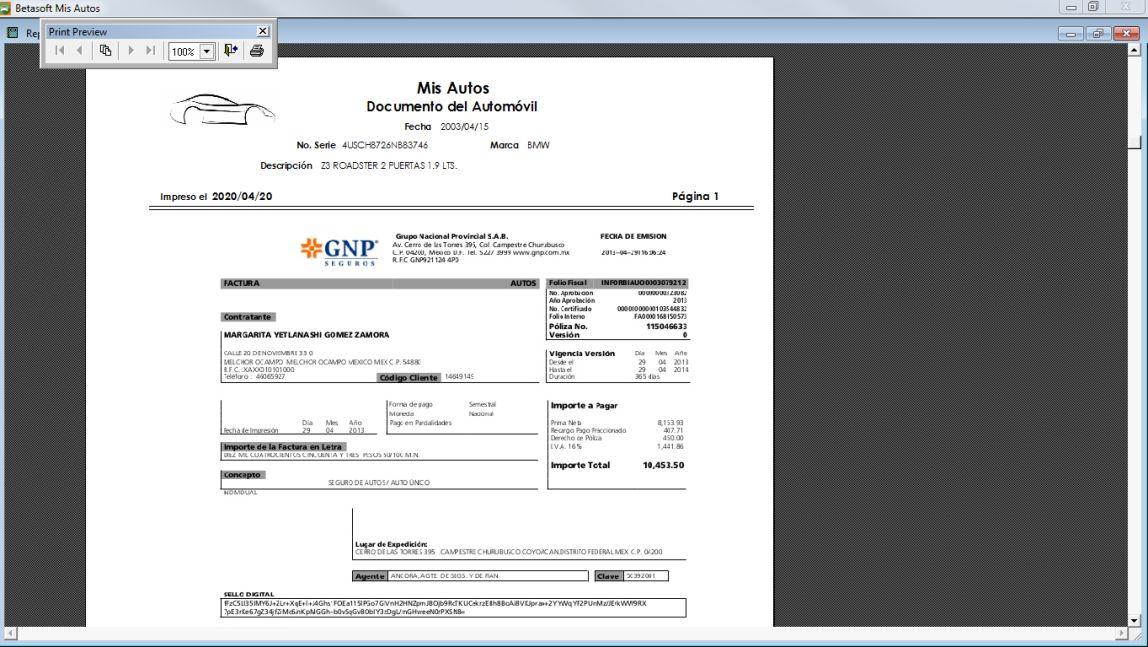The image size is (1148, 647).
Task: Click description 'Z3 ROADSTER 2 PUERTAS 1.9 LTS.'
Action: pyautogui.click(x=389, y=165)
